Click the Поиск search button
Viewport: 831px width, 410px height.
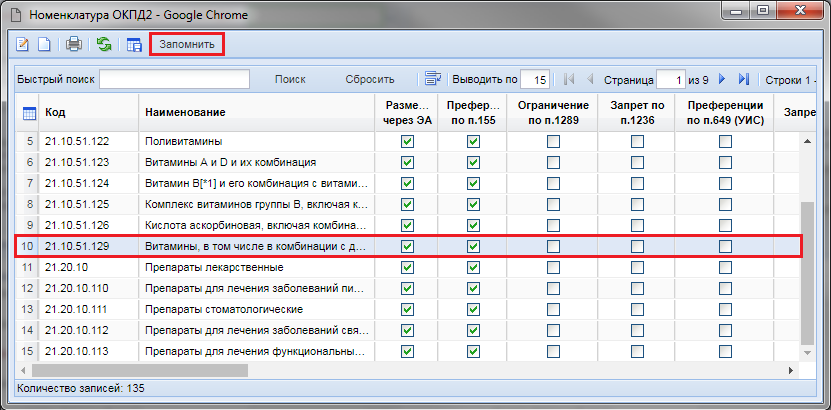(290, 79)
